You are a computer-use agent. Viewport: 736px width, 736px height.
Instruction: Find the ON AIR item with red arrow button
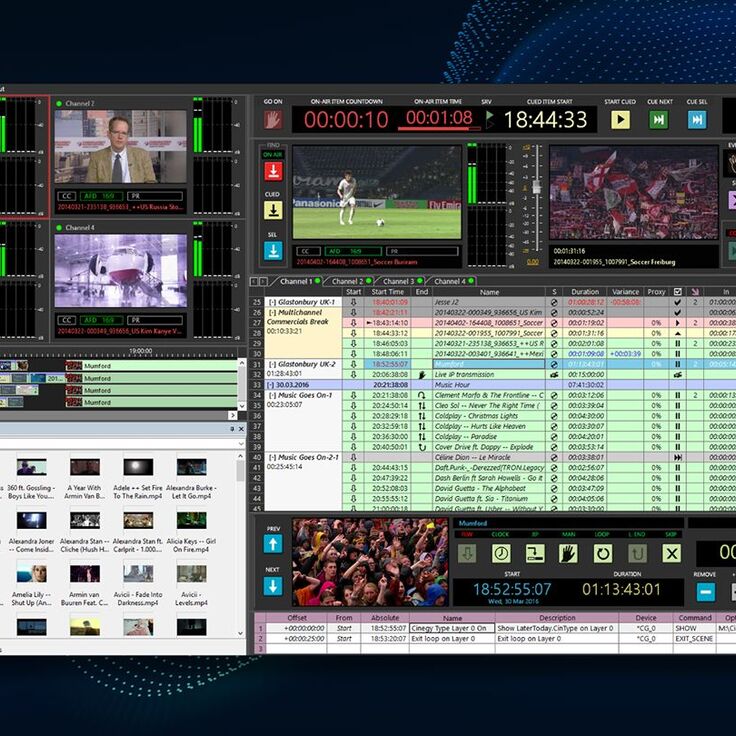coord(273,171)
